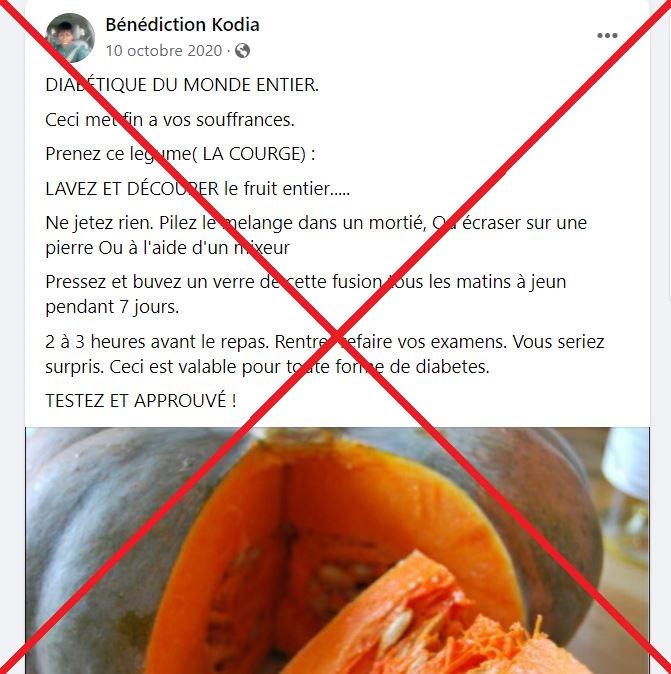671x674 pixels.
Task: Click the sentence pierre Ou à l'aide d'un mixeur
Action: (x=167, y=248)
